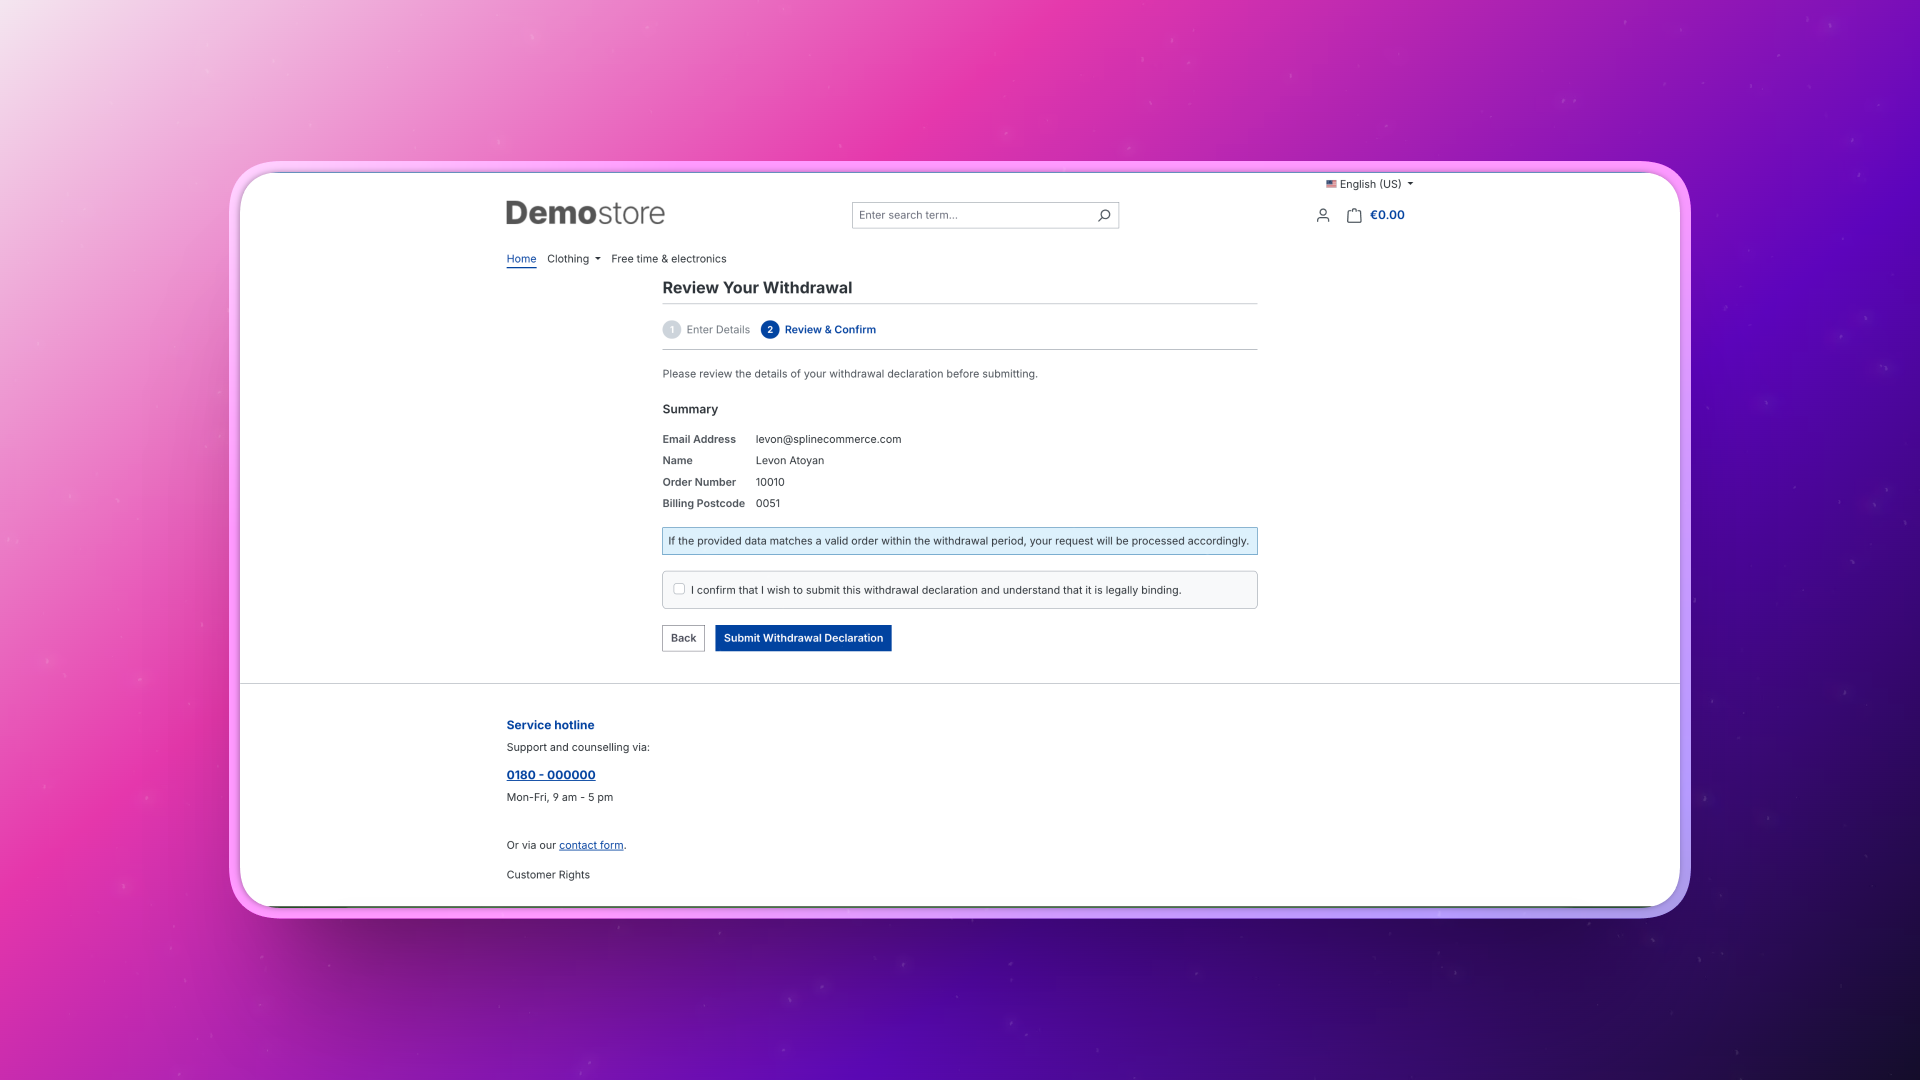1920x1080 pixels.
Task: Click the search magnifier icon
Action: pyautogui.click(x=1104, y=215)
